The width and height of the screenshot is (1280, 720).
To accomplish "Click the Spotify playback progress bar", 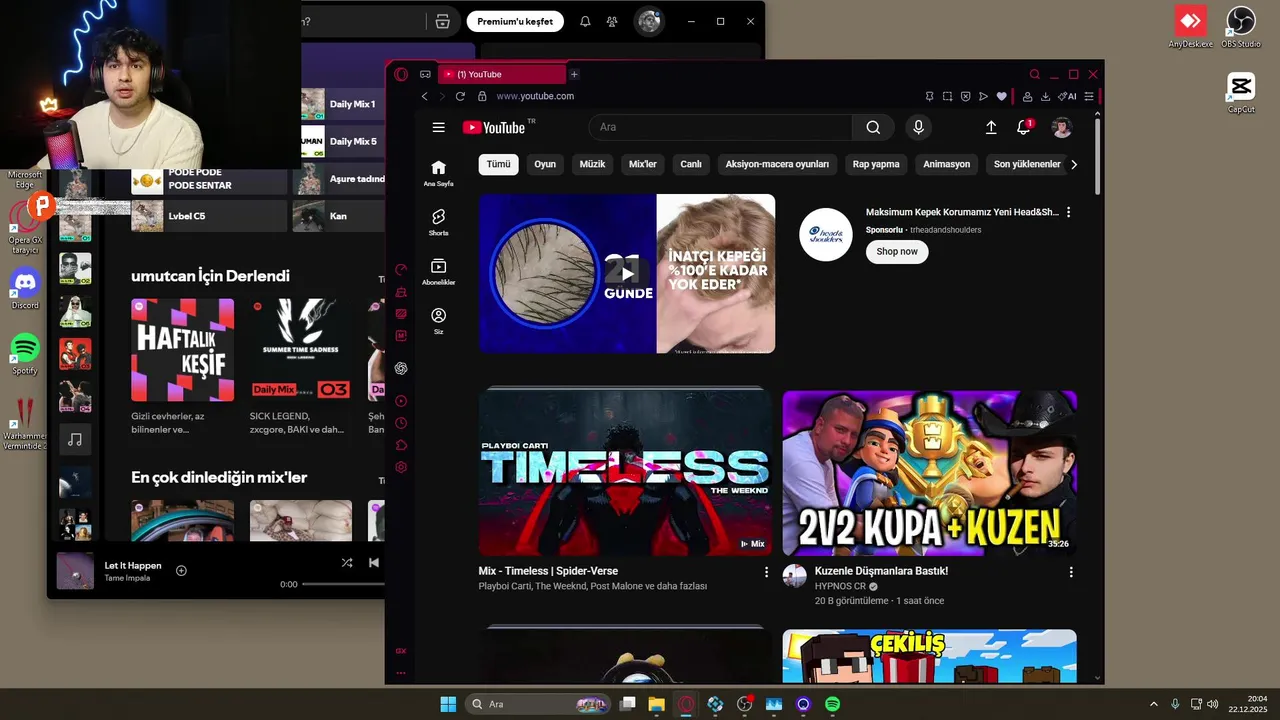I will point(343,584).
